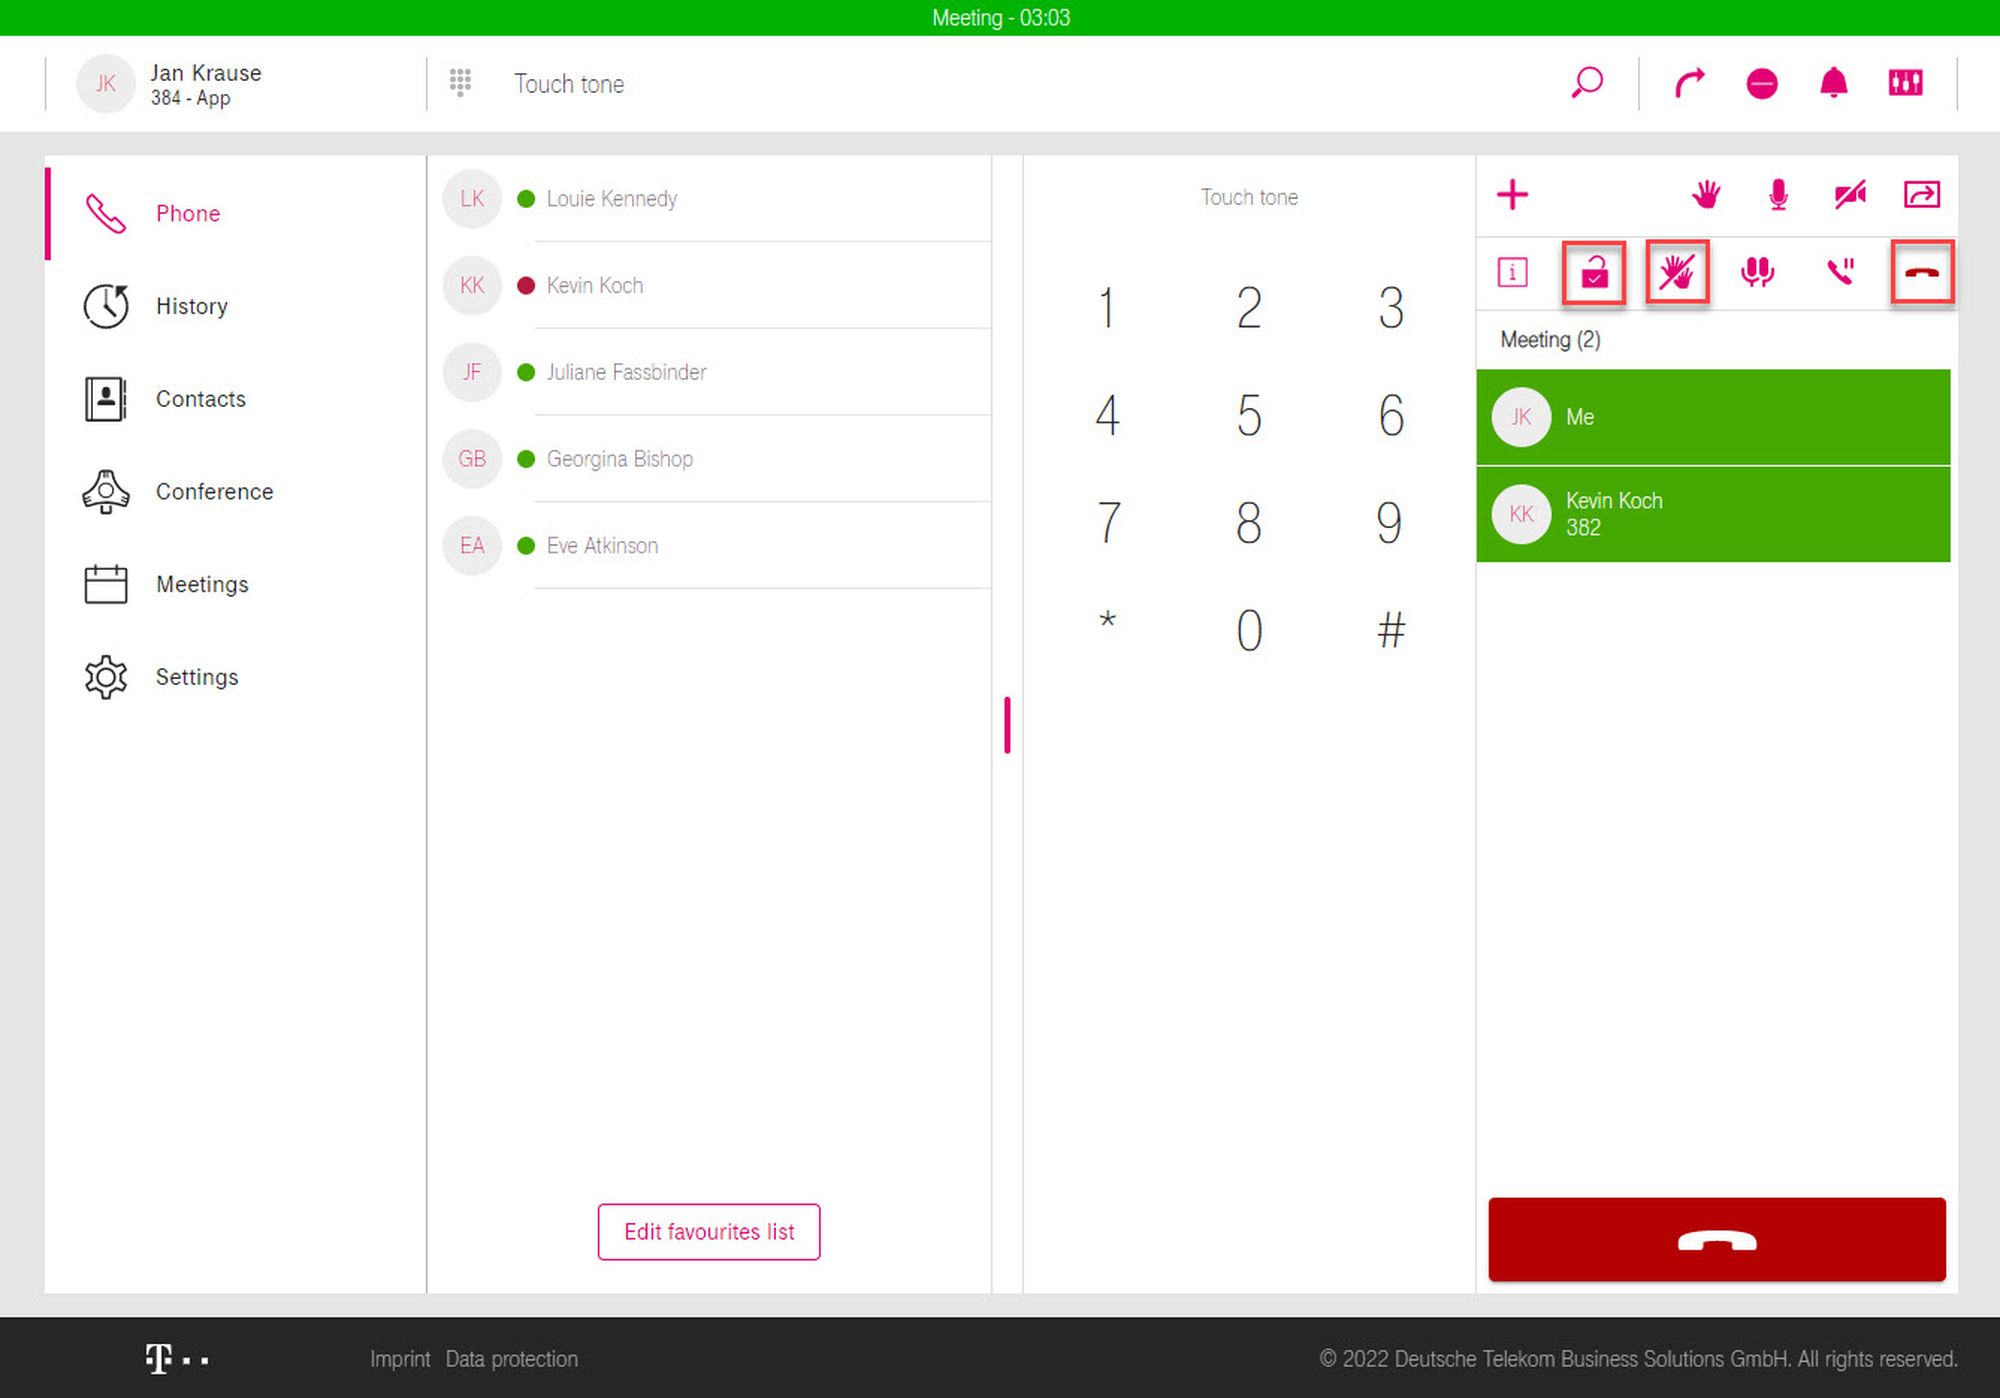2000x1398 pixels.
Task: Open the Data protection link
Action: [x=511, y=1359]
